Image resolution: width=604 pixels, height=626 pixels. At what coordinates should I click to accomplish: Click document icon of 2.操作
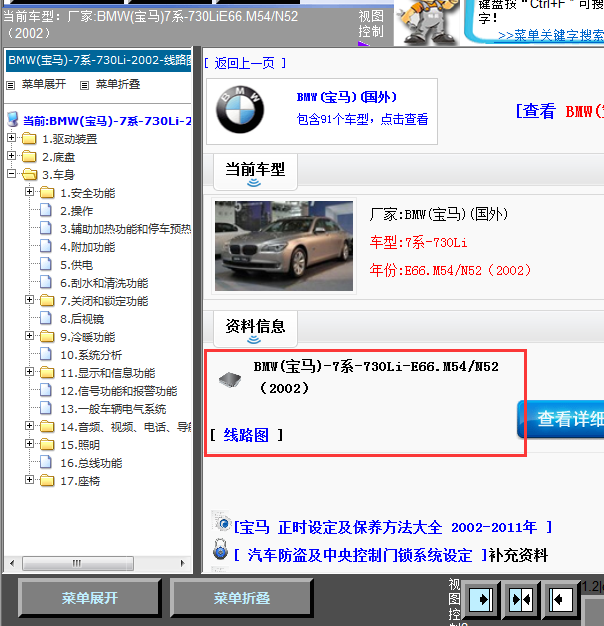click(46, 210)
